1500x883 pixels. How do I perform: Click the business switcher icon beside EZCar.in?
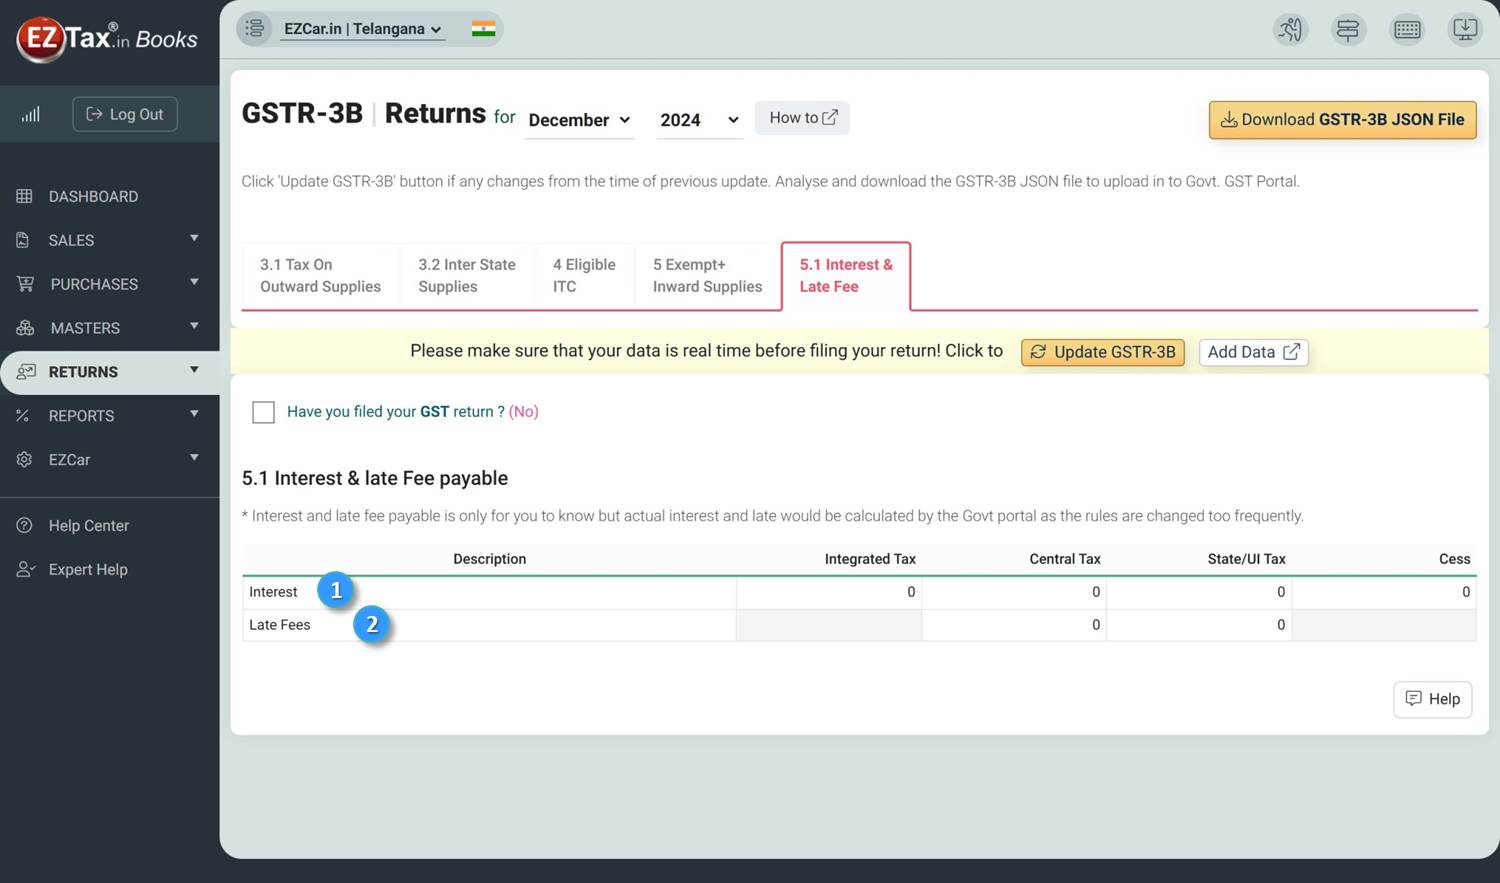pyautogui.click(x=255, y=28)
